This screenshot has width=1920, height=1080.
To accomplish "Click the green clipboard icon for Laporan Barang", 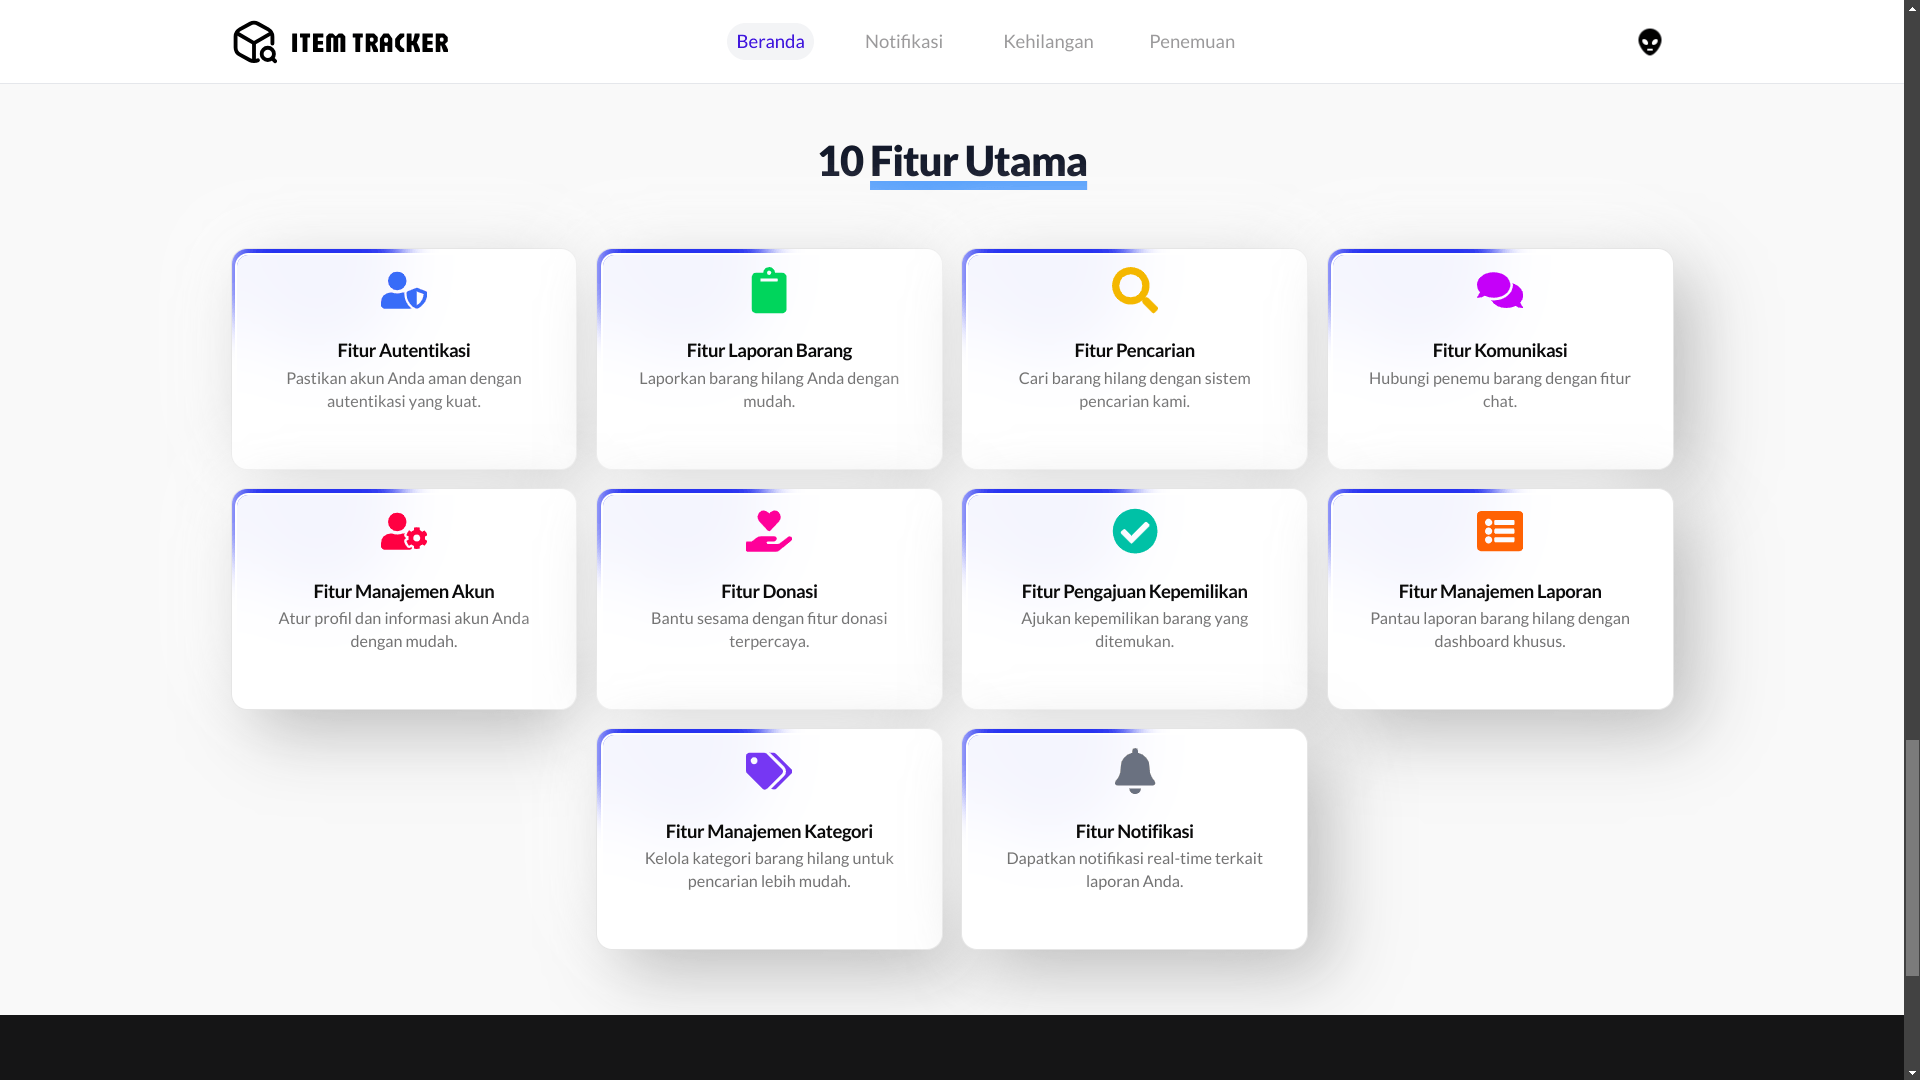I will [768, 290].
